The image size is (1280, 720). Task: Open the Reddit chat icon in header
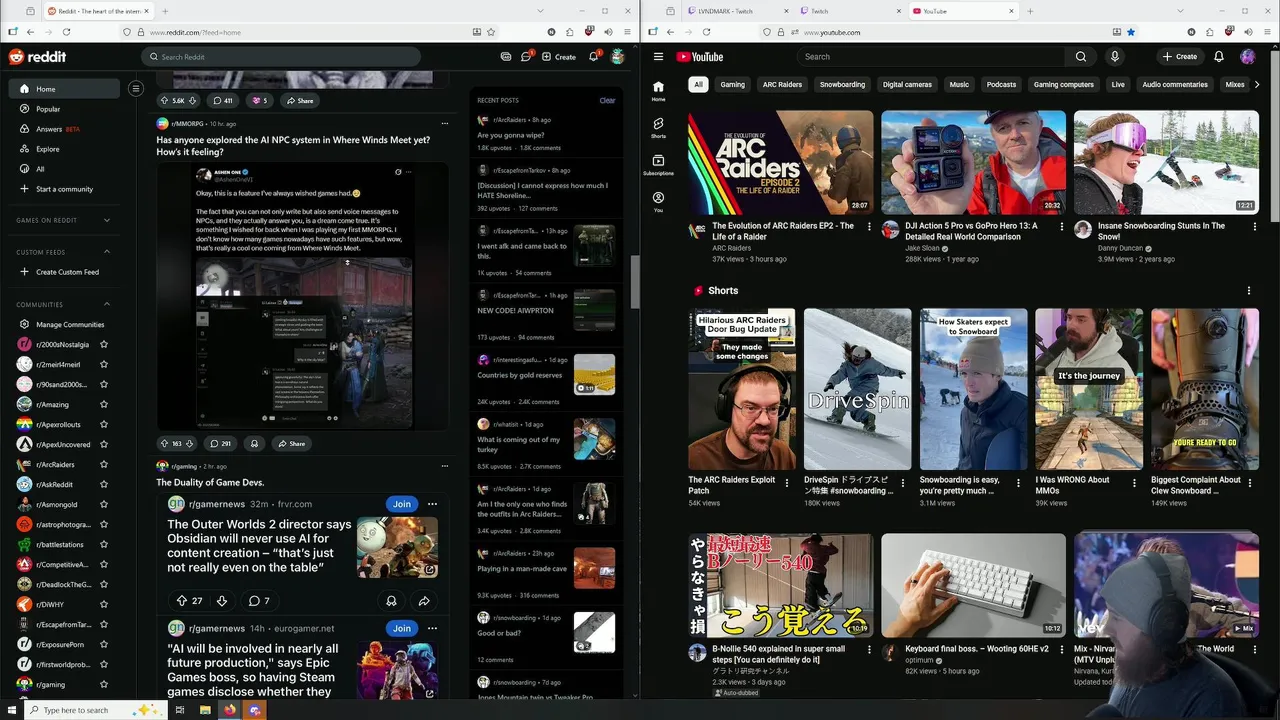coord(526,57)
